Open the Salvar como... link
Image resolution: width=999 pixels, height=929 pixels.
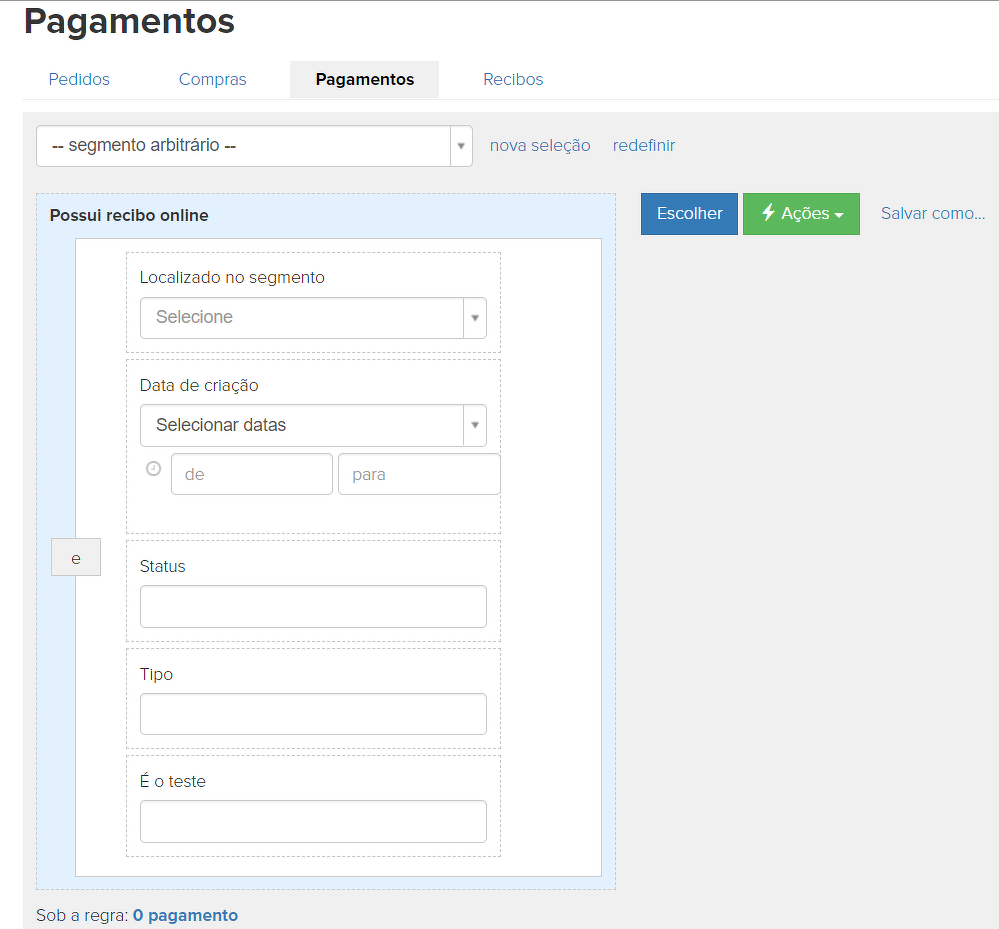(x=933, y=213)
